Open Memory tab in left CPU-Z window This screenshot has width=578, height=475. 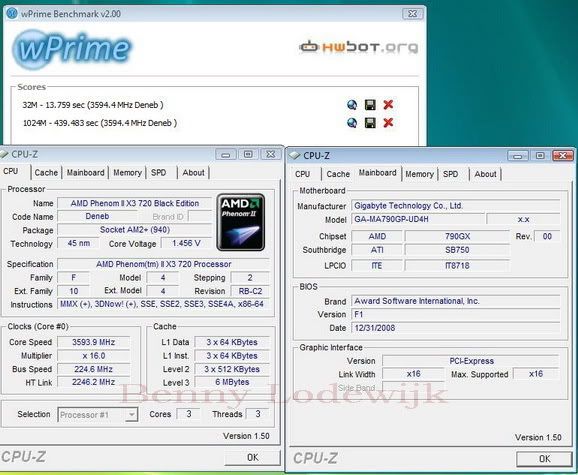point(127,172)
